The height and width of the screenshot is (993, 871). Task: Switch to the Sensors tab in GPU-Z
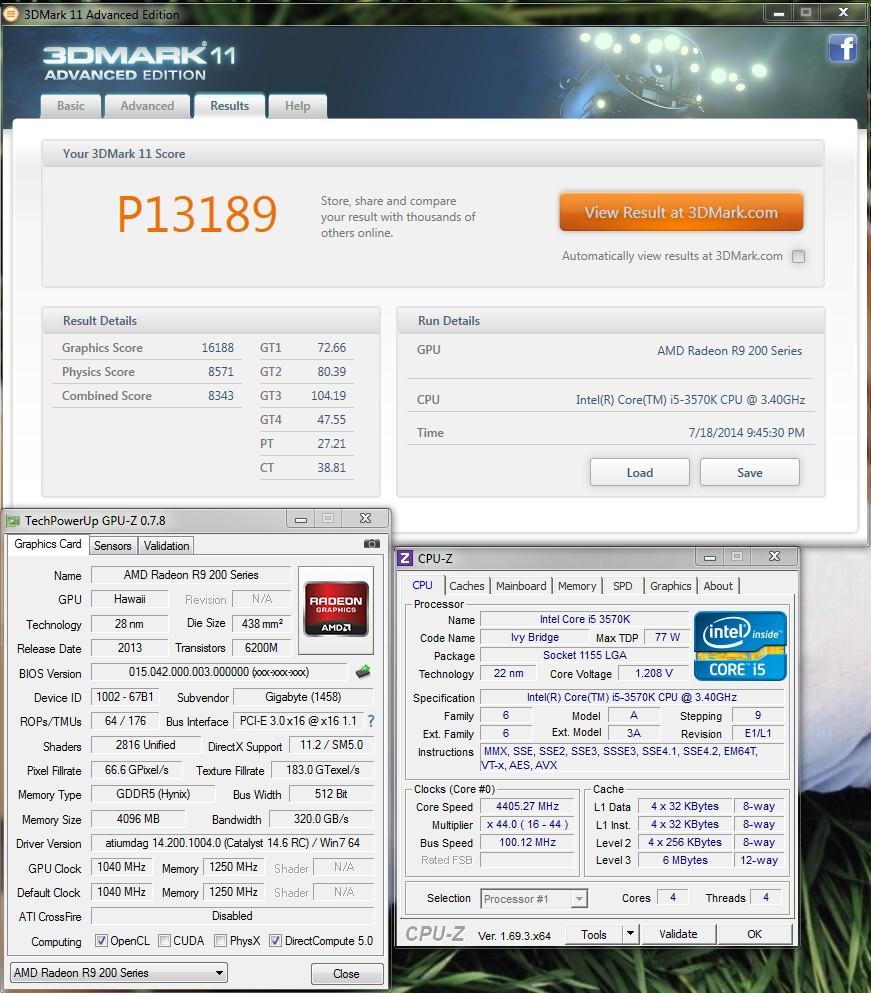(x=113, y=545)
